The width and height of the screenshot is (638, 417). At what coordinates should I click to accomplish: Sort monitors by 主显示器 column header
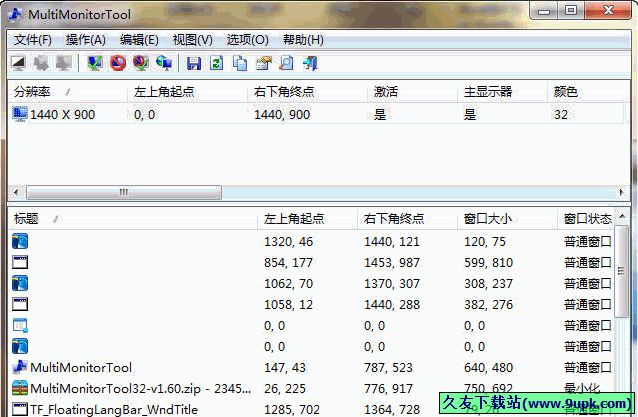click(x=503, y=92)
